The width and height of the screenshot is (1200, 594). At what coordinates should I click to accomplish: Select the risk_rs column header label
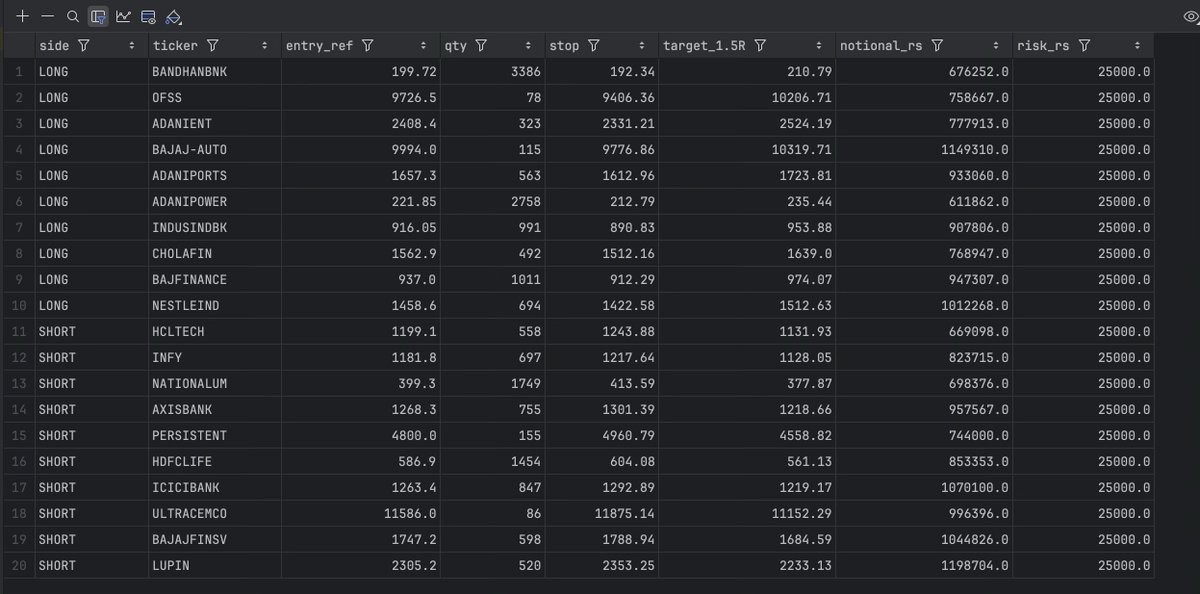tap(1044, 46)
